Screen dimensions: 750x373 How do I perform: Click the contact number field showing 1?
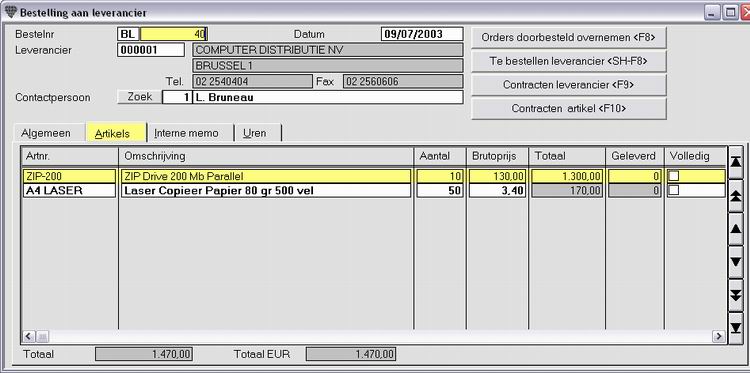(177, 97)
